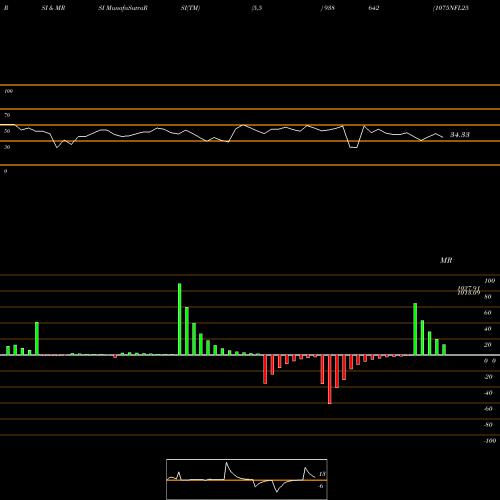500x500 pixels.
Task: Click the '(1075NFL25' symbol text in header
Action: 451,8
